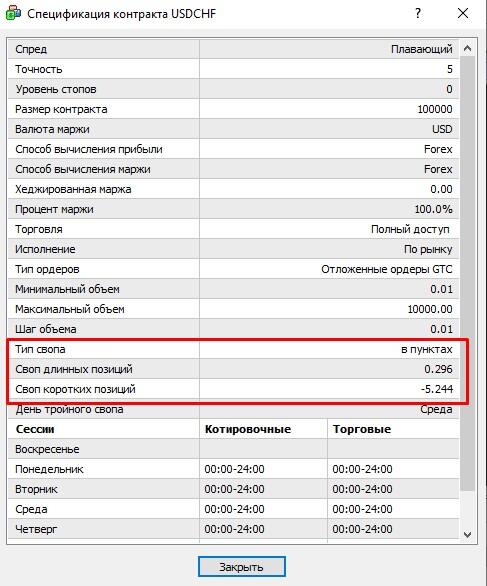Click the Своп длинных позиций value 0.296

(x=438, y=369)
